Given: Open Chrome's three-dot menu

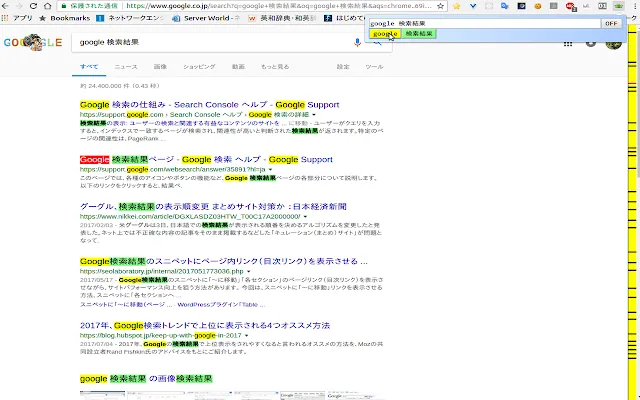Looking at the screenshot, I should pyautogui.click(x=635, y=6).
